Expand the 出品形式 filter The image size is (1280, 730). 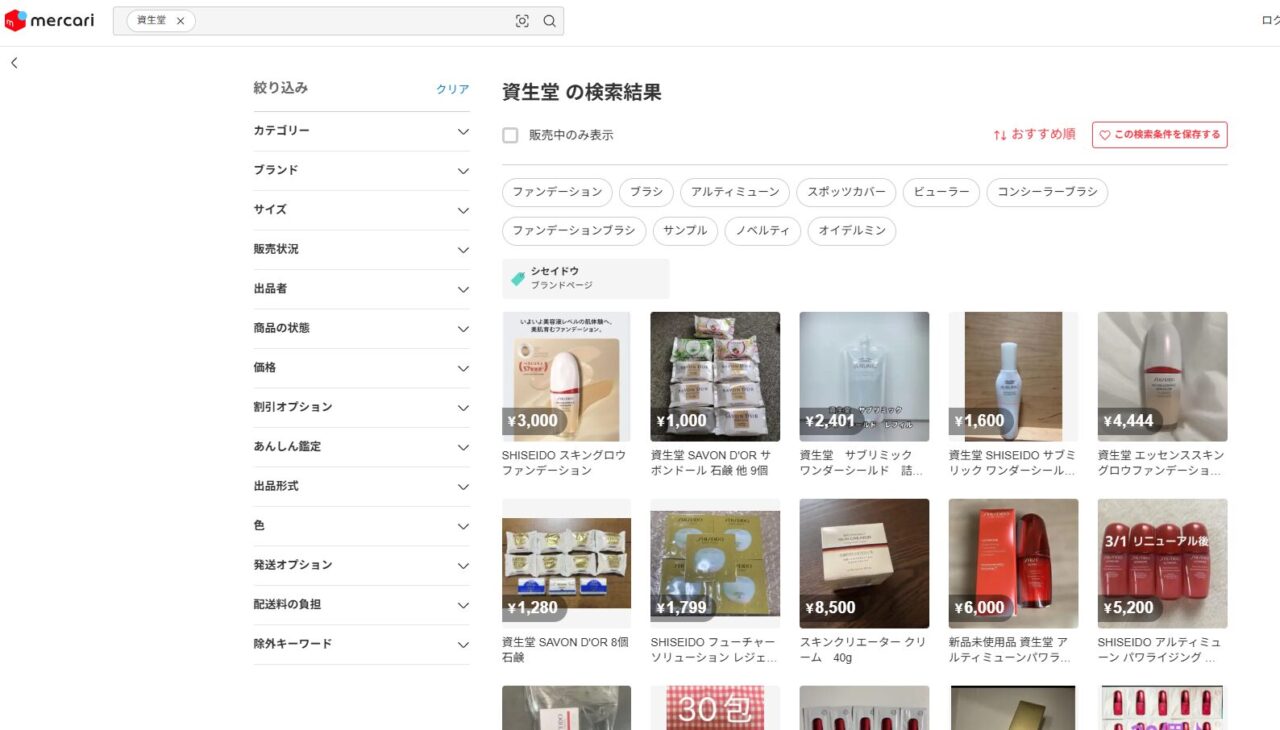[361, 486]
